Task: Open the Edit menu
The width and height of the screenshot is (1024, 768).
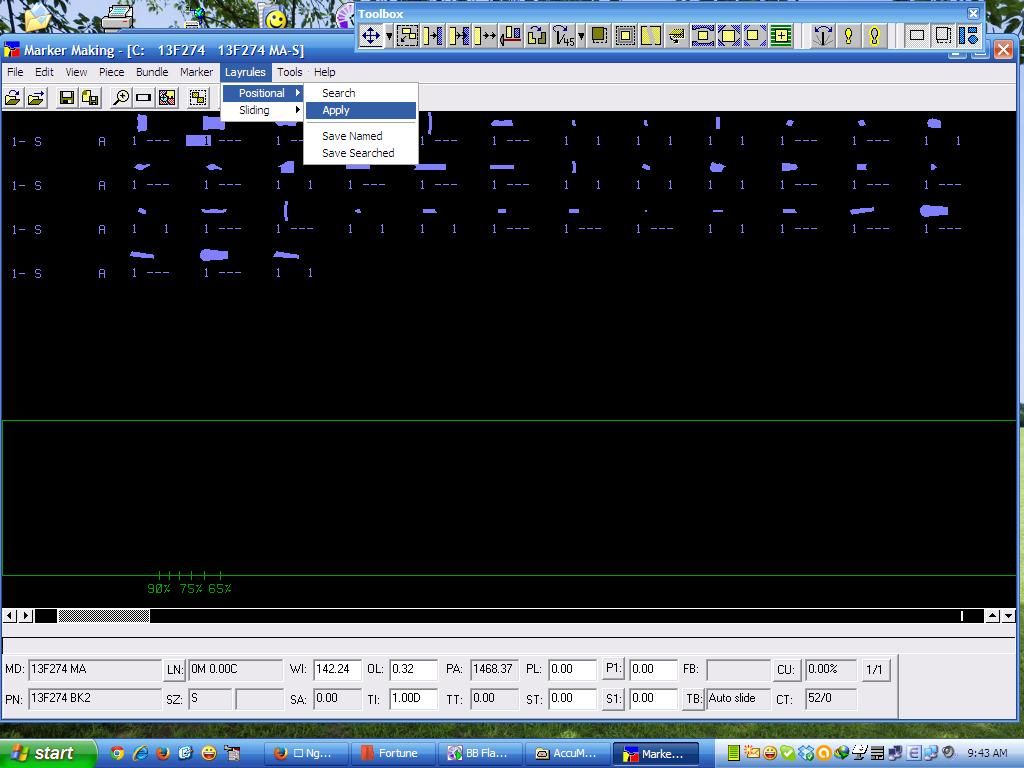Action: click(44, 72)
